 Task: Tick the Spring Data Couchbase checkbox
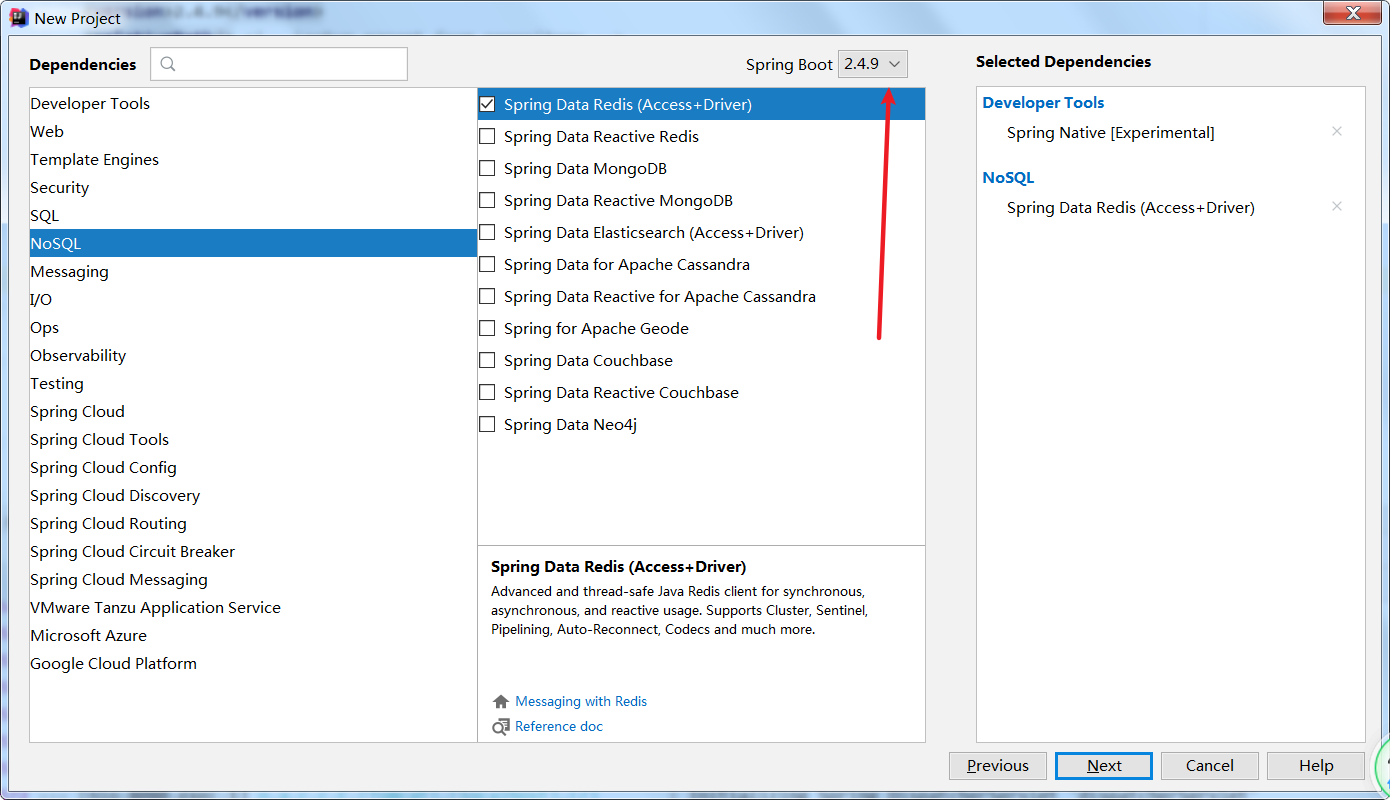[x=487, y=360]
